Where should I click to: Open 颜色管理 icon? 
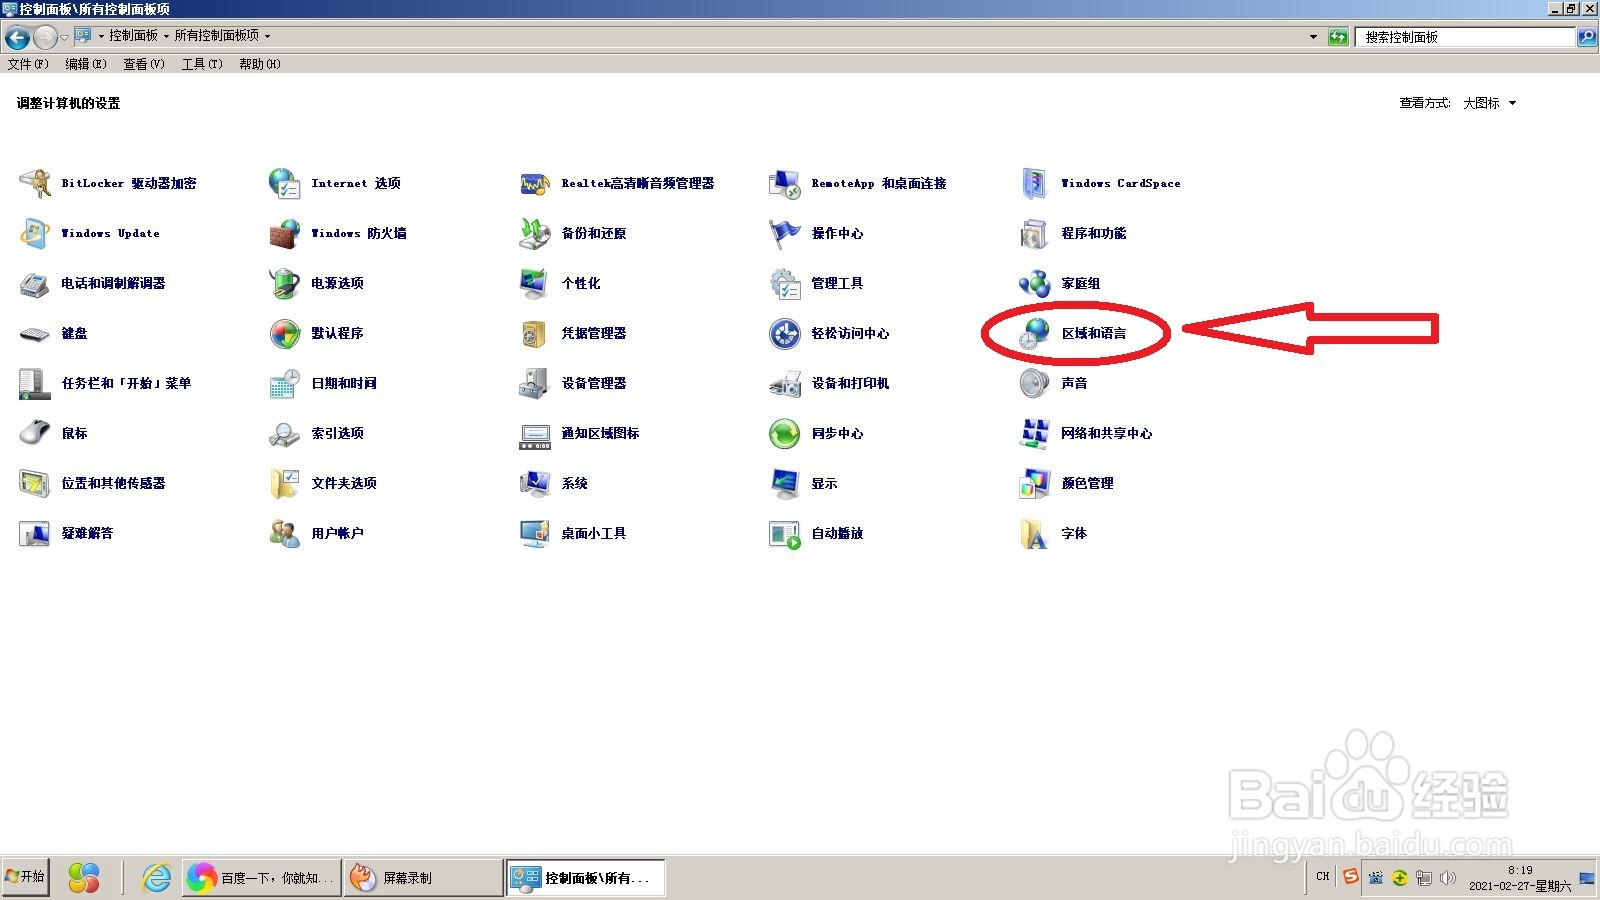point(1035,483)
